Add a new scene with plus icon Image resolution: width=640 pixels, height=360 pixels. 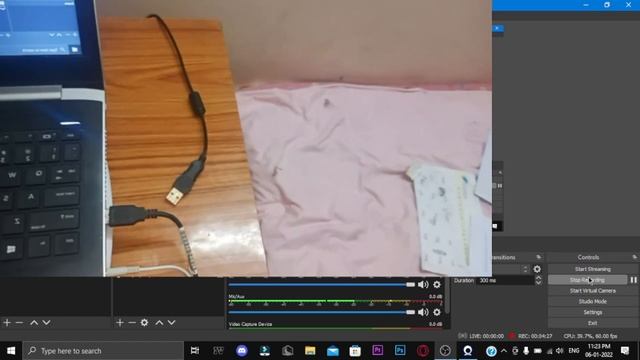[7, 322]
